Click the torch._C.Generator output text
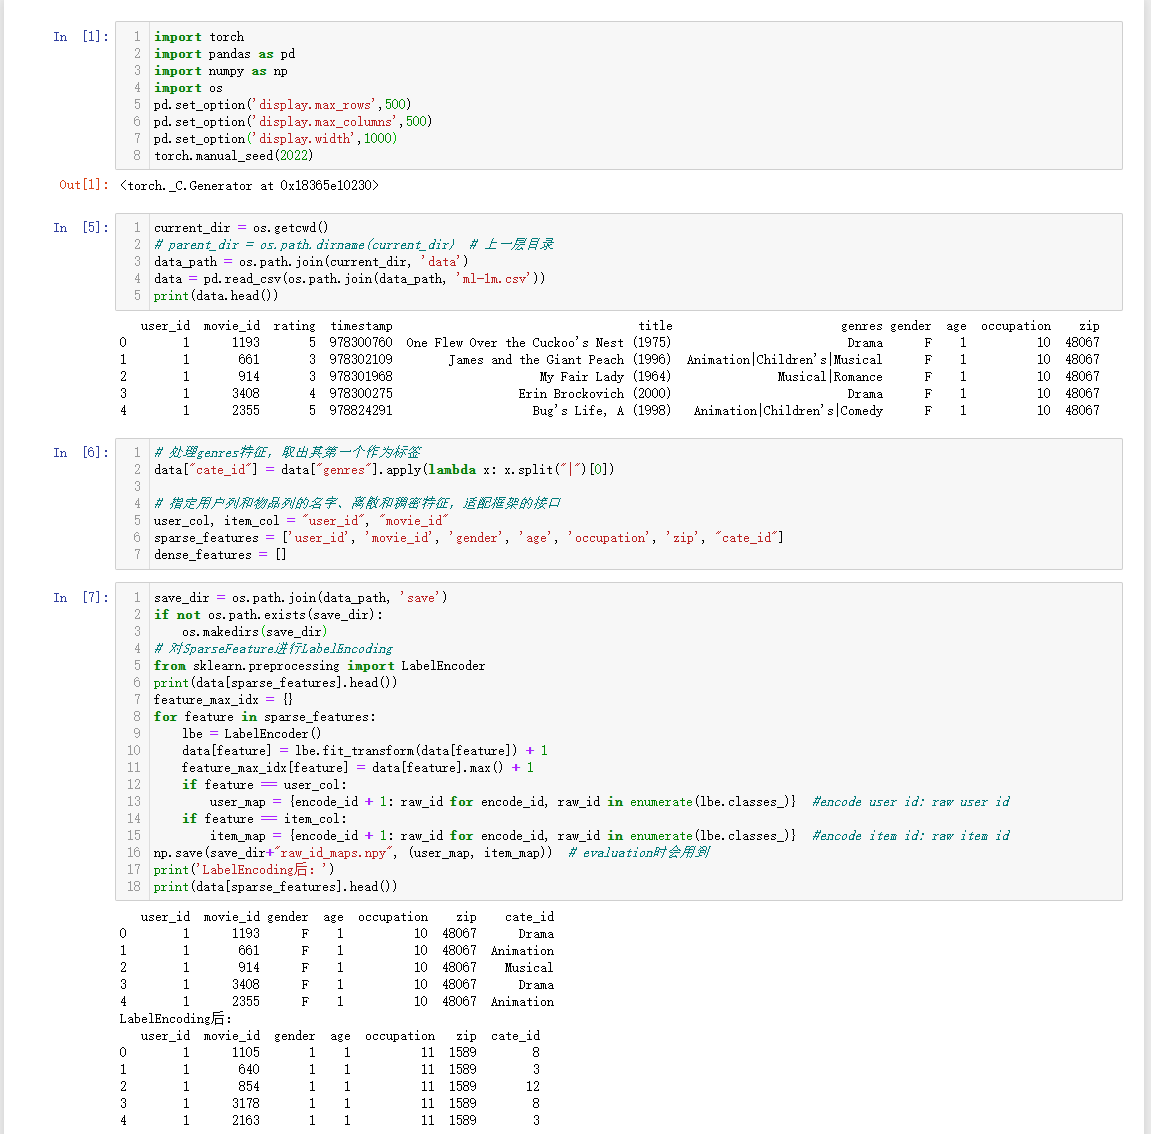 (249, 186)
